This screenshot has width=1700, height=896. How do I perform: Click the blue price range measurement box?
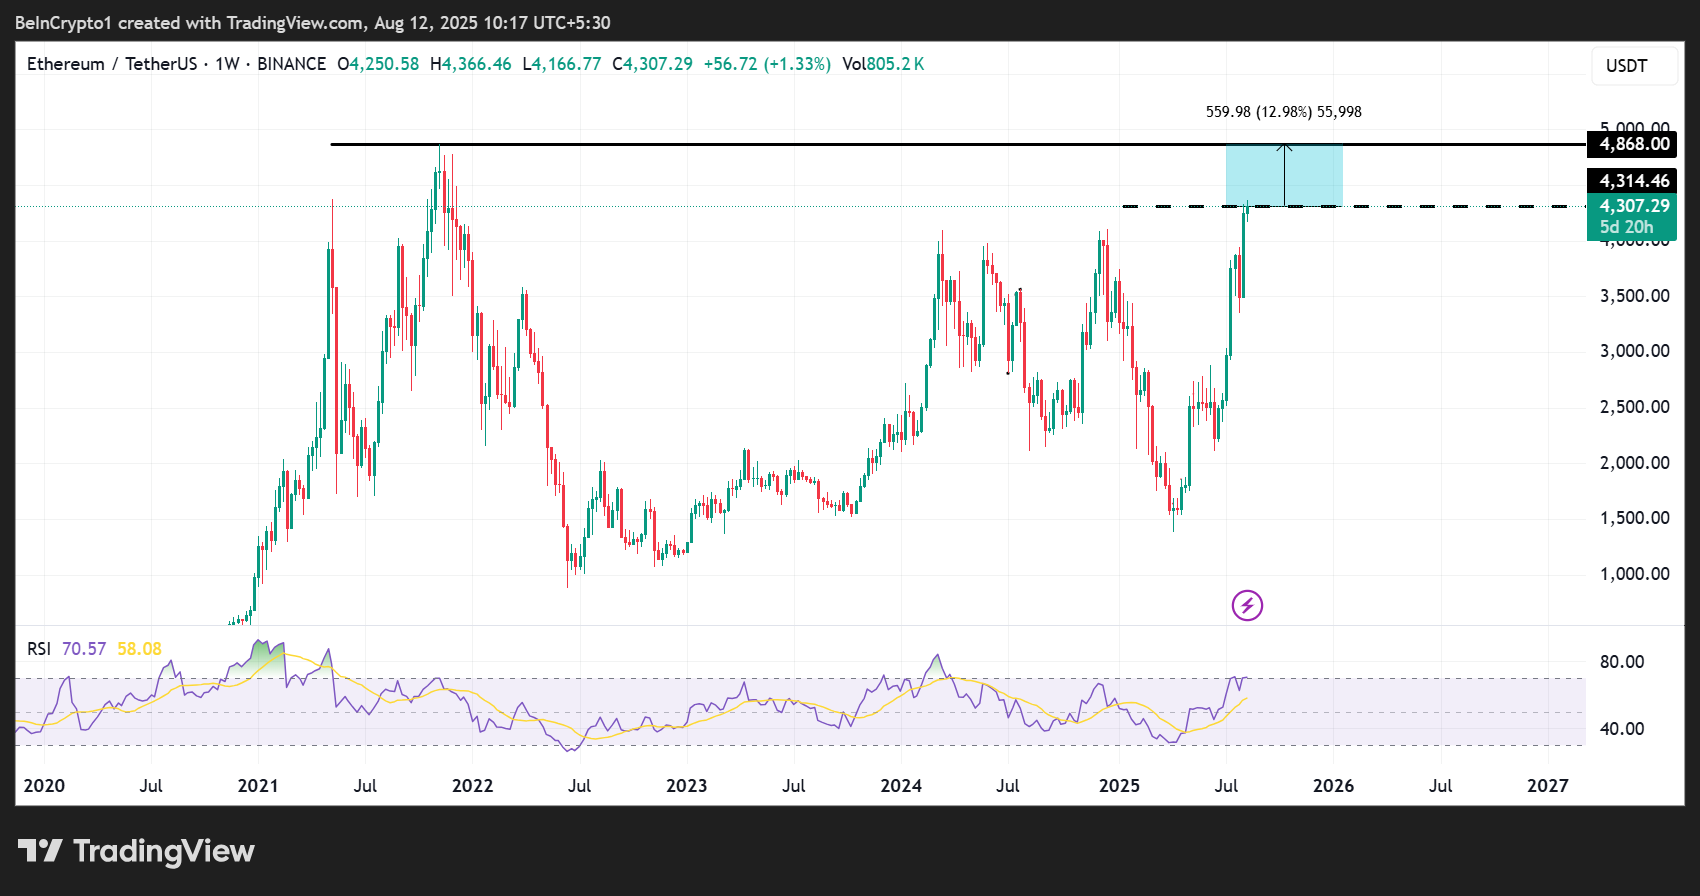tap(1284, 176)
